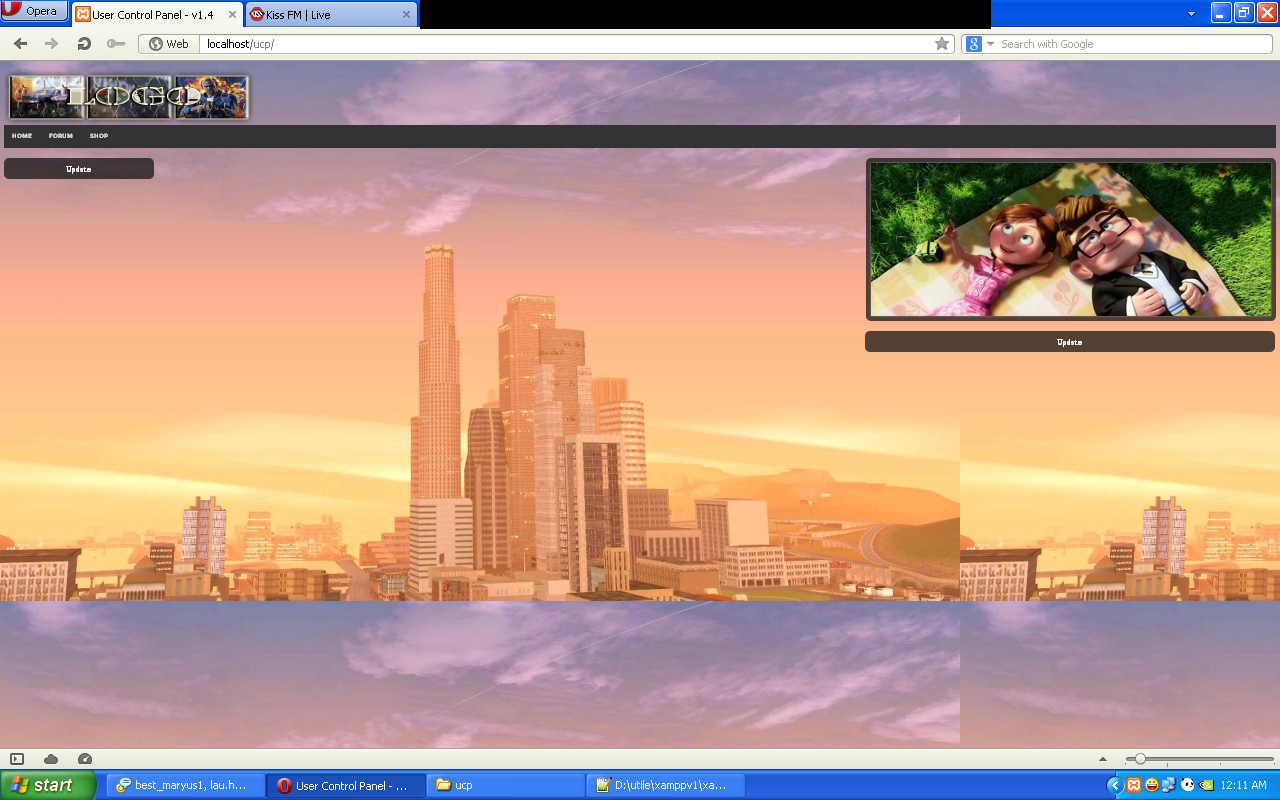Open the SHOP navigation link
Image resolution: width=1280 pixels, height=800 pixels.
click(x=99, y=136)
